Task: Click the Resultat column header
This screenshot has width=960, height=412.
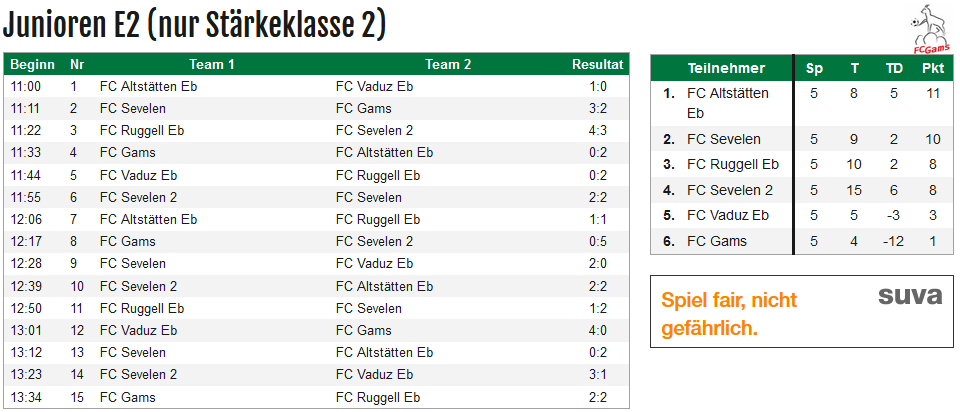Action: coord(598,64)
